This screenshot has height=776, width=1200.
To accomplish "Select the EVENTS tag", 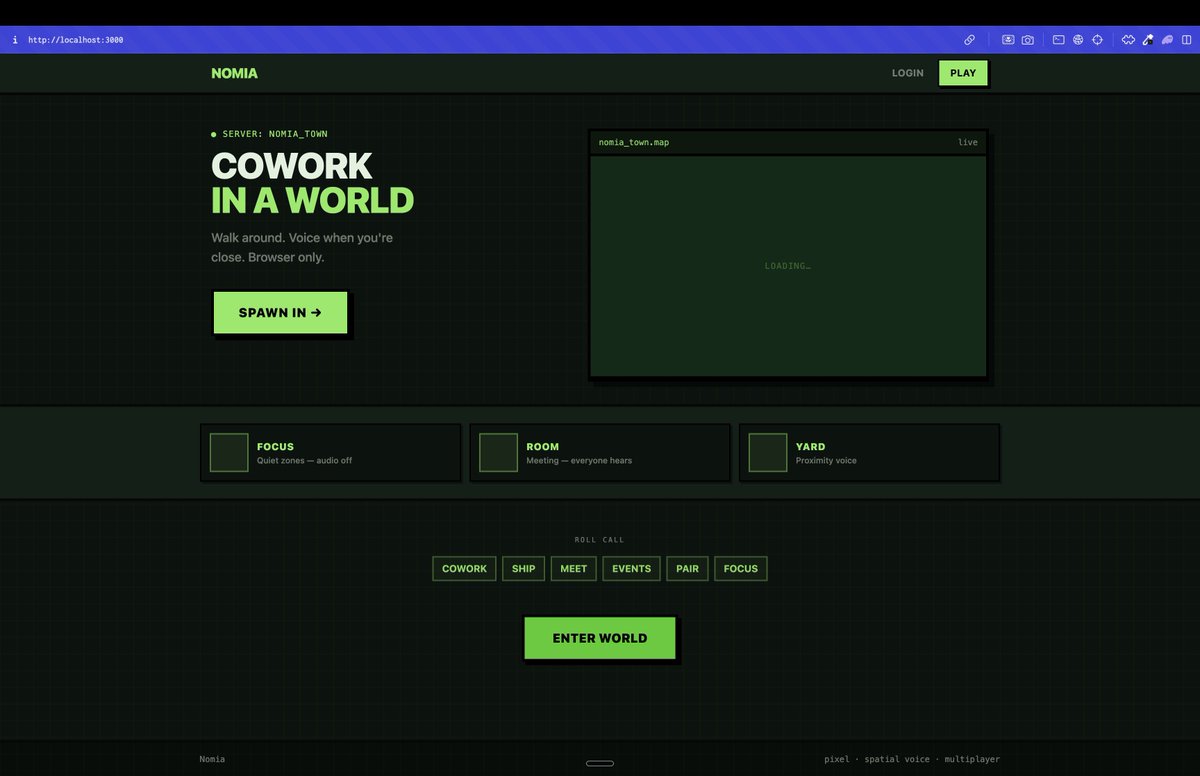I will [x=632, y=569].
